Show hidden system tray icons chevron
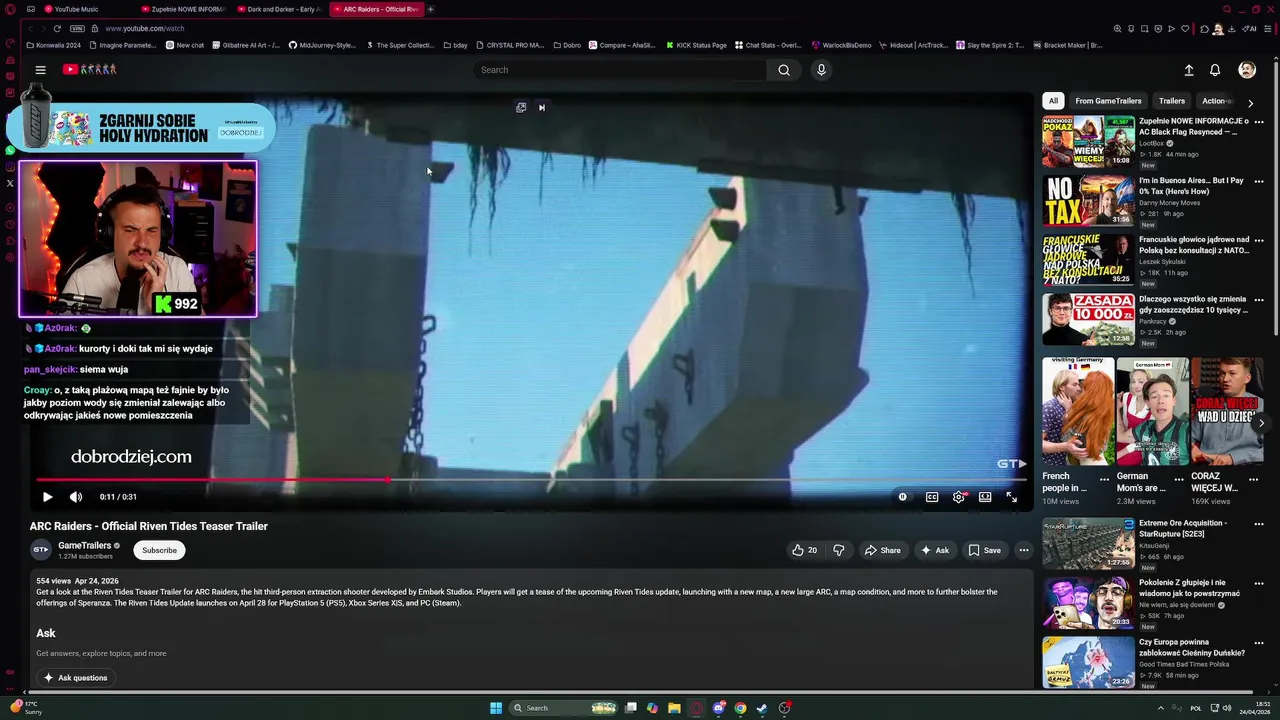 tap(1160, 708)
